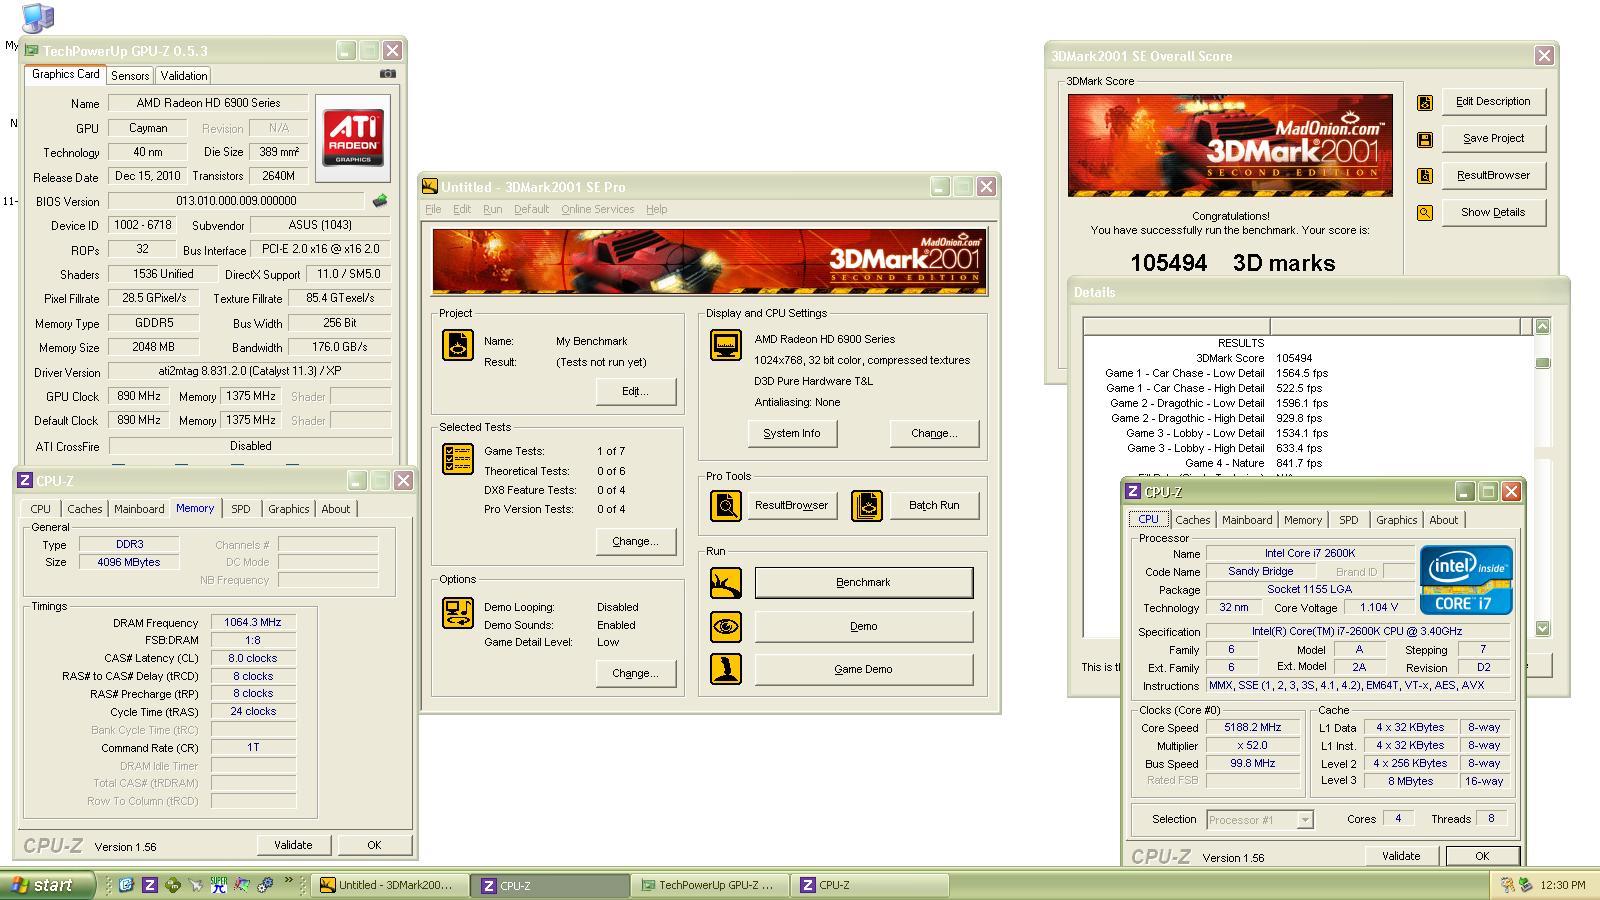Click Change... button under Selected Tests
This screenshot has height=900, width=1600.
[x=635, y=542]
